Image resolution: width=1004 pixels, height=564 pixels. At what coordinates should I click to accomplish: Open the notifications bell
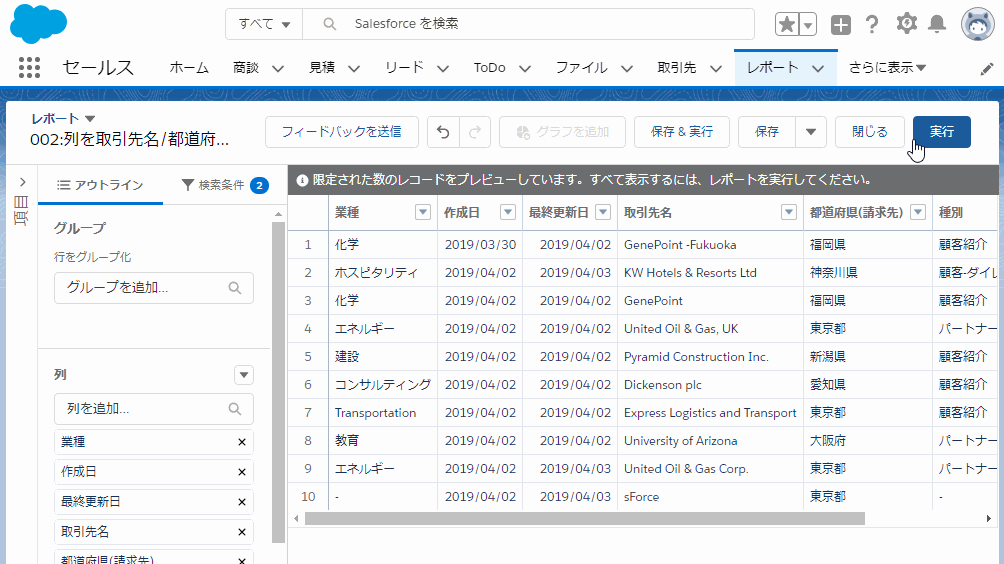[937, 24]
